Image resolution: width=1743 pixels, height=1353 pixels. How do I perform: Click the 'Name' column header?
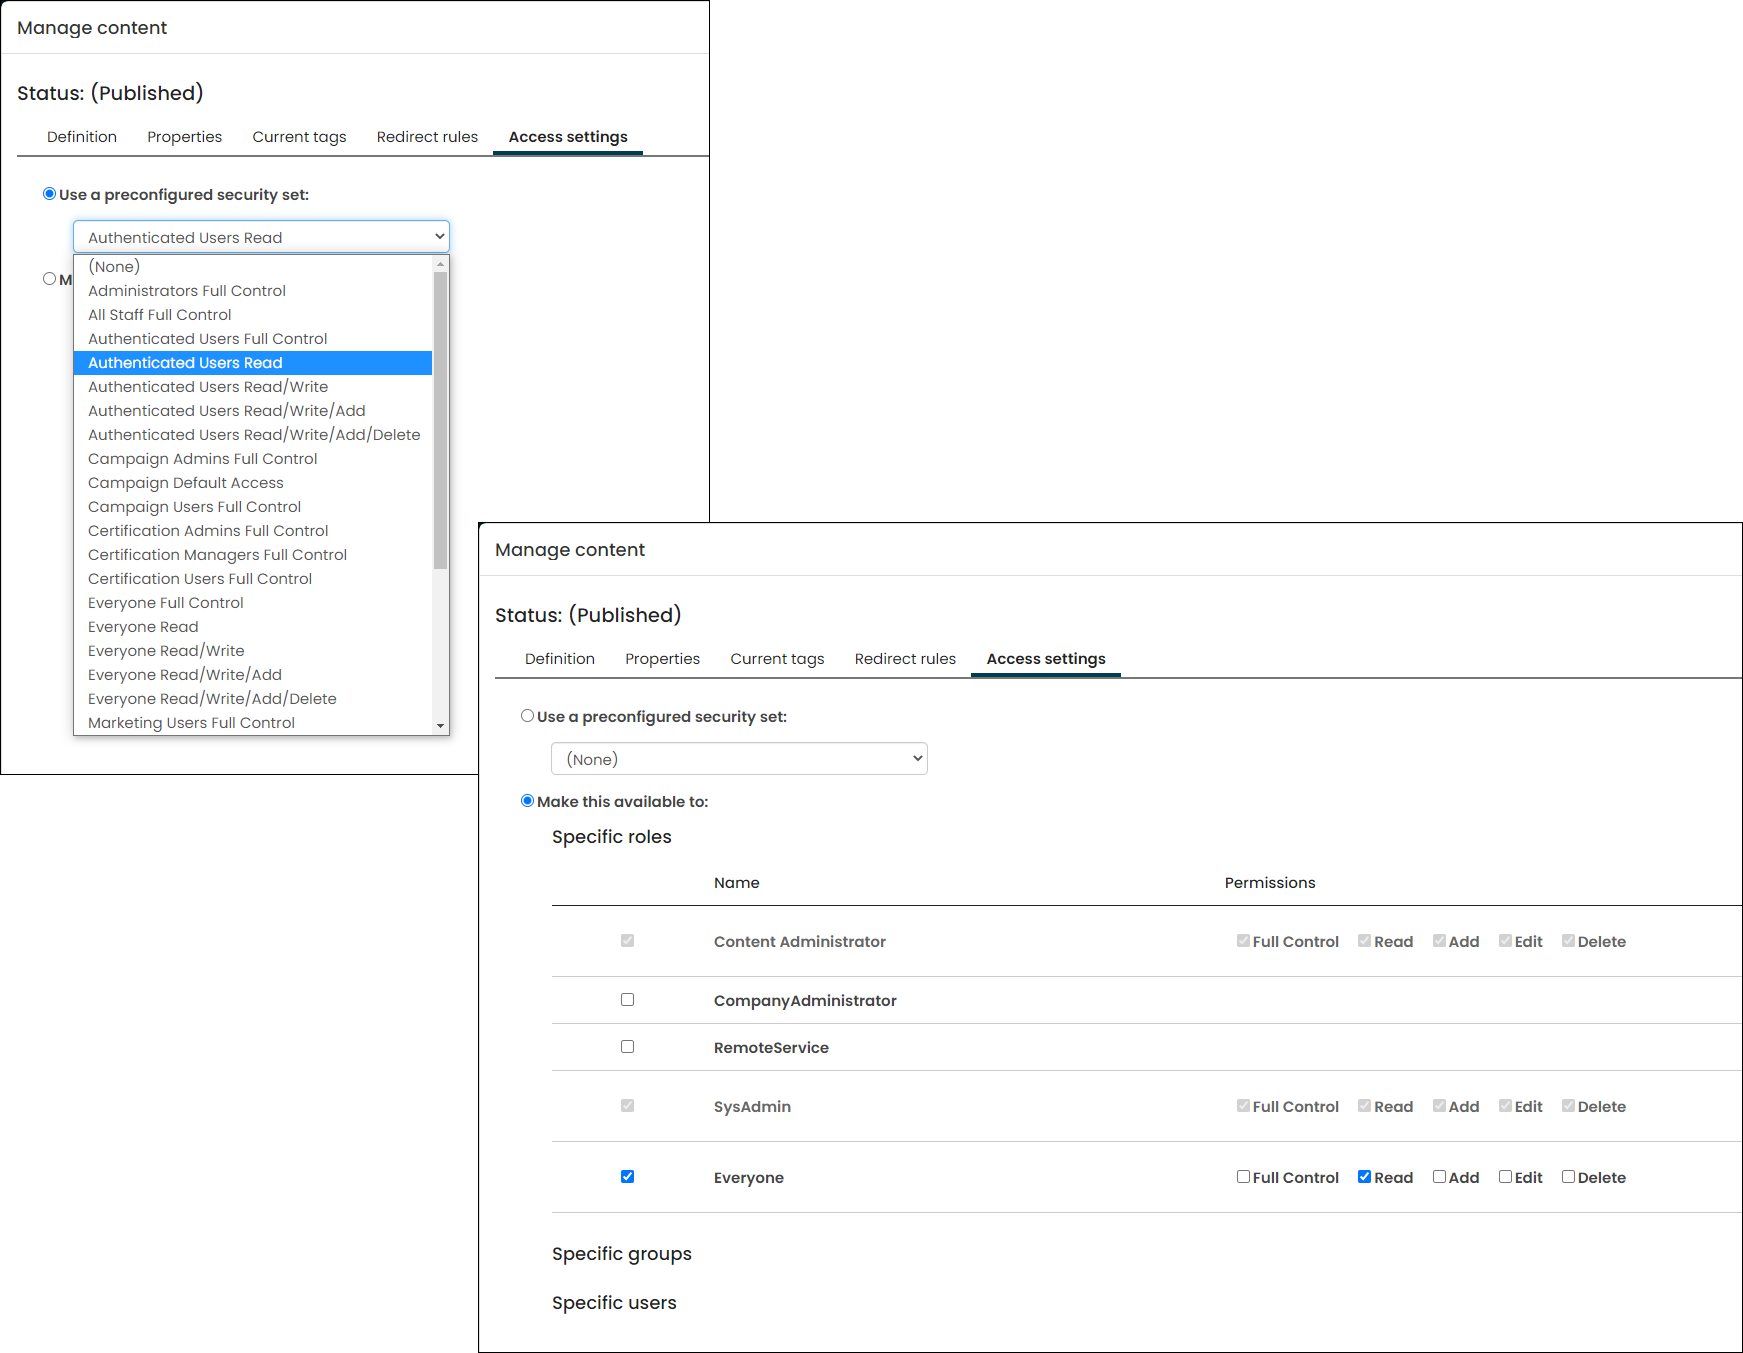(x=737, y=883)
